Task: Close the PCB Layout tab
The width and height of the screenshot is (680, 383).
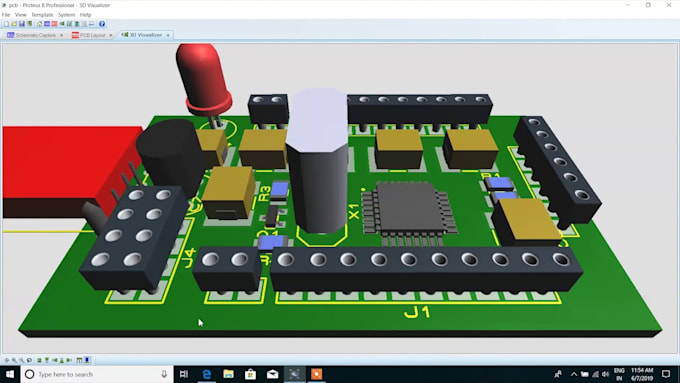Action: click(111, 35)
